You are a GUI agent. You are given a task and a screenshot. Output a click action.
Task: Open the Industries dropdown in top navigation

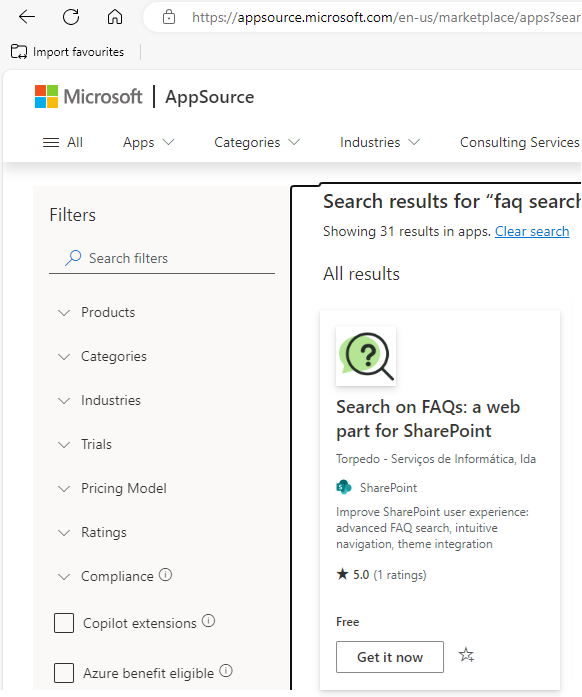(x=380, y=142)
